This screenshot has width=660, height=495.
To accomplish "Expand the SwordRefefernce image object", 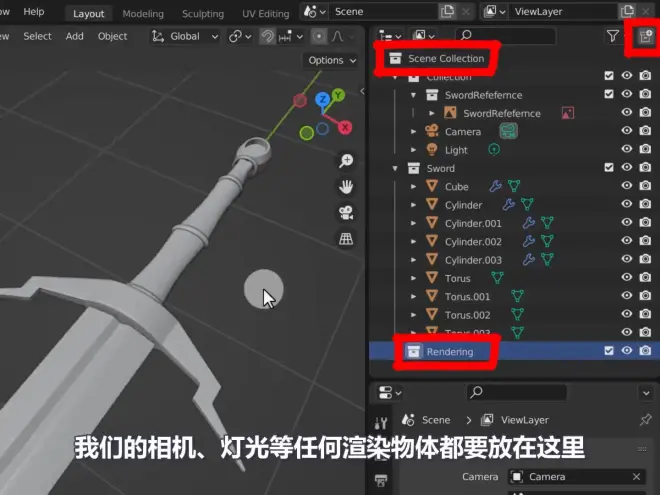I will click(431, 113).
